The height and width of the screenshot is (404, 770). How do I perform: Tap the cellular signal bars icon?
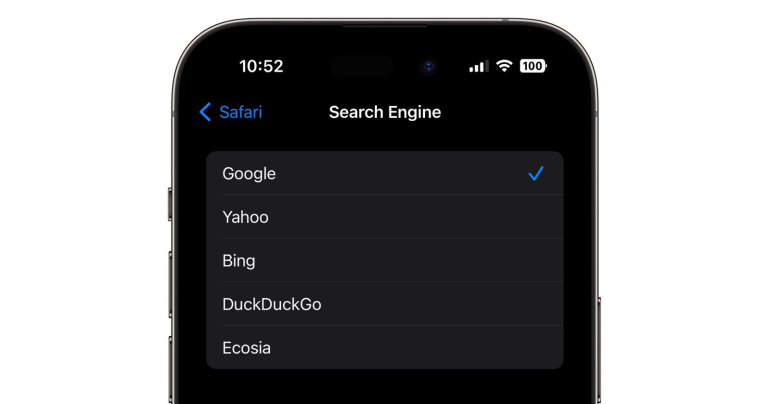click(478, 66)
